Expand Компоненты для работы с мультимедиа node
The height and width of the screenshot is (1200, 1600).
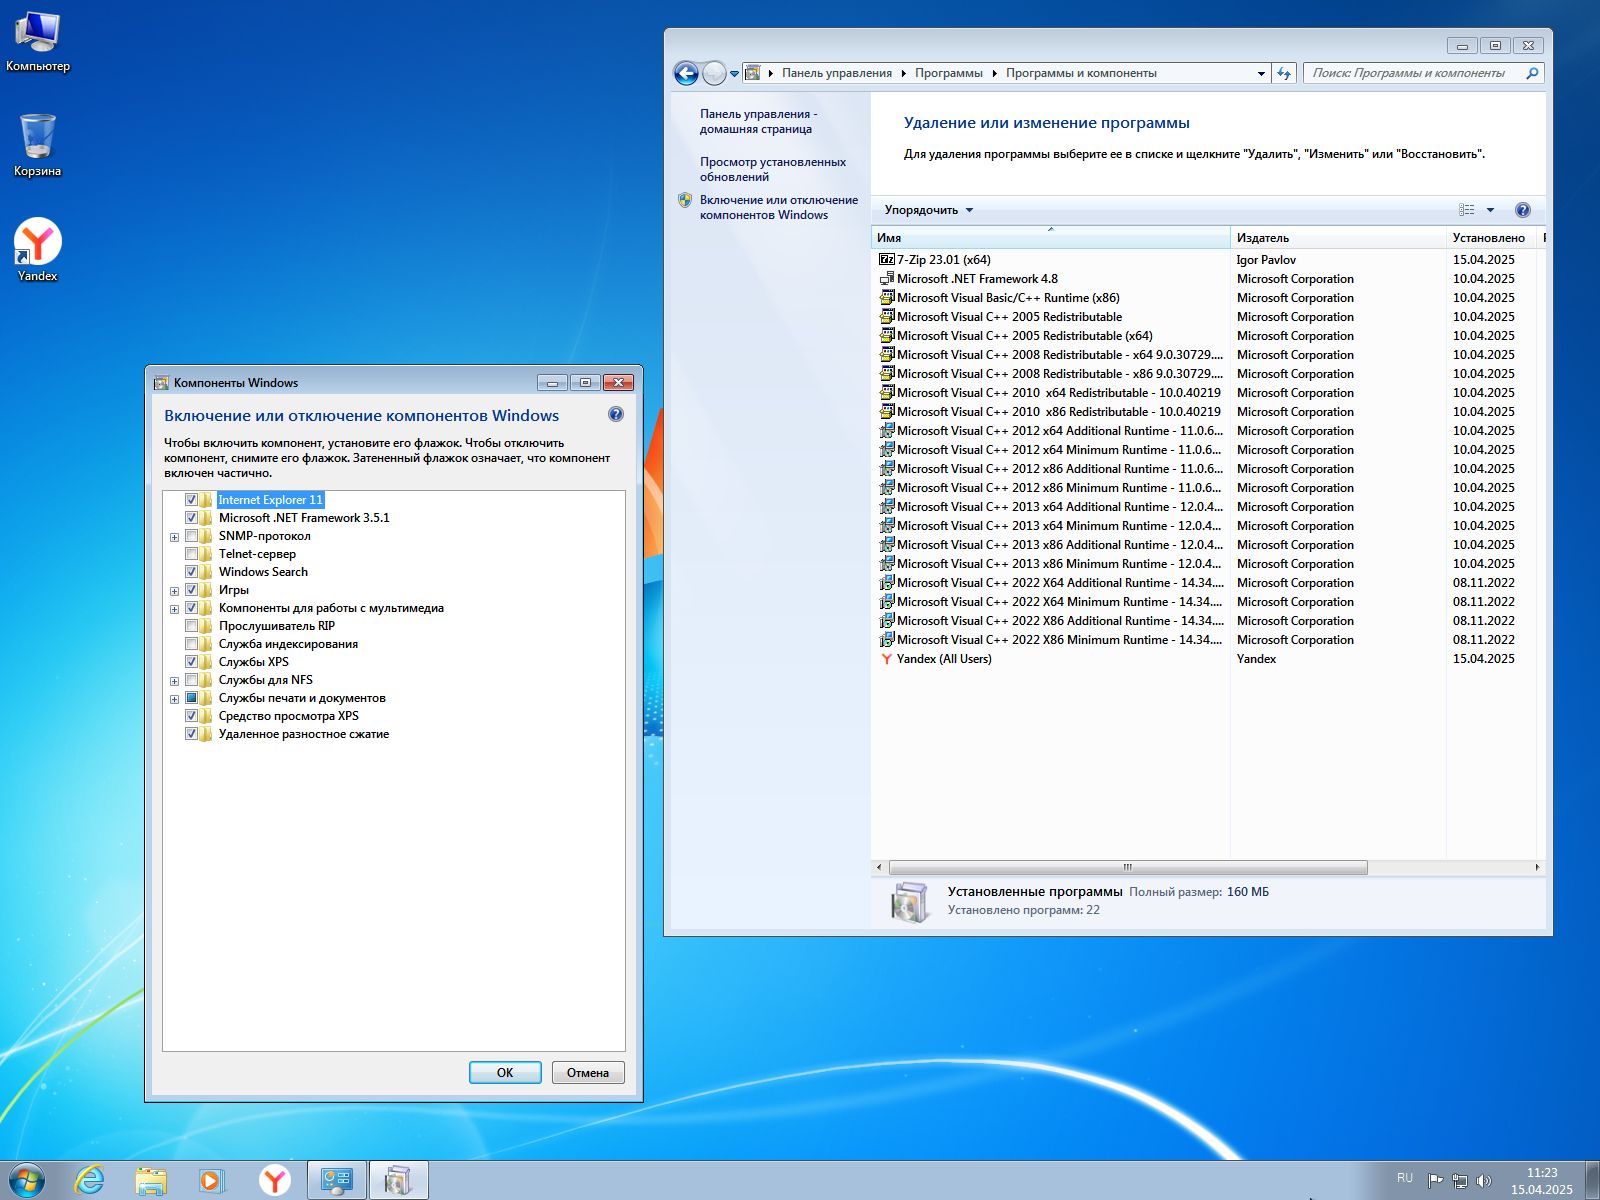click(x=174, y=609)
